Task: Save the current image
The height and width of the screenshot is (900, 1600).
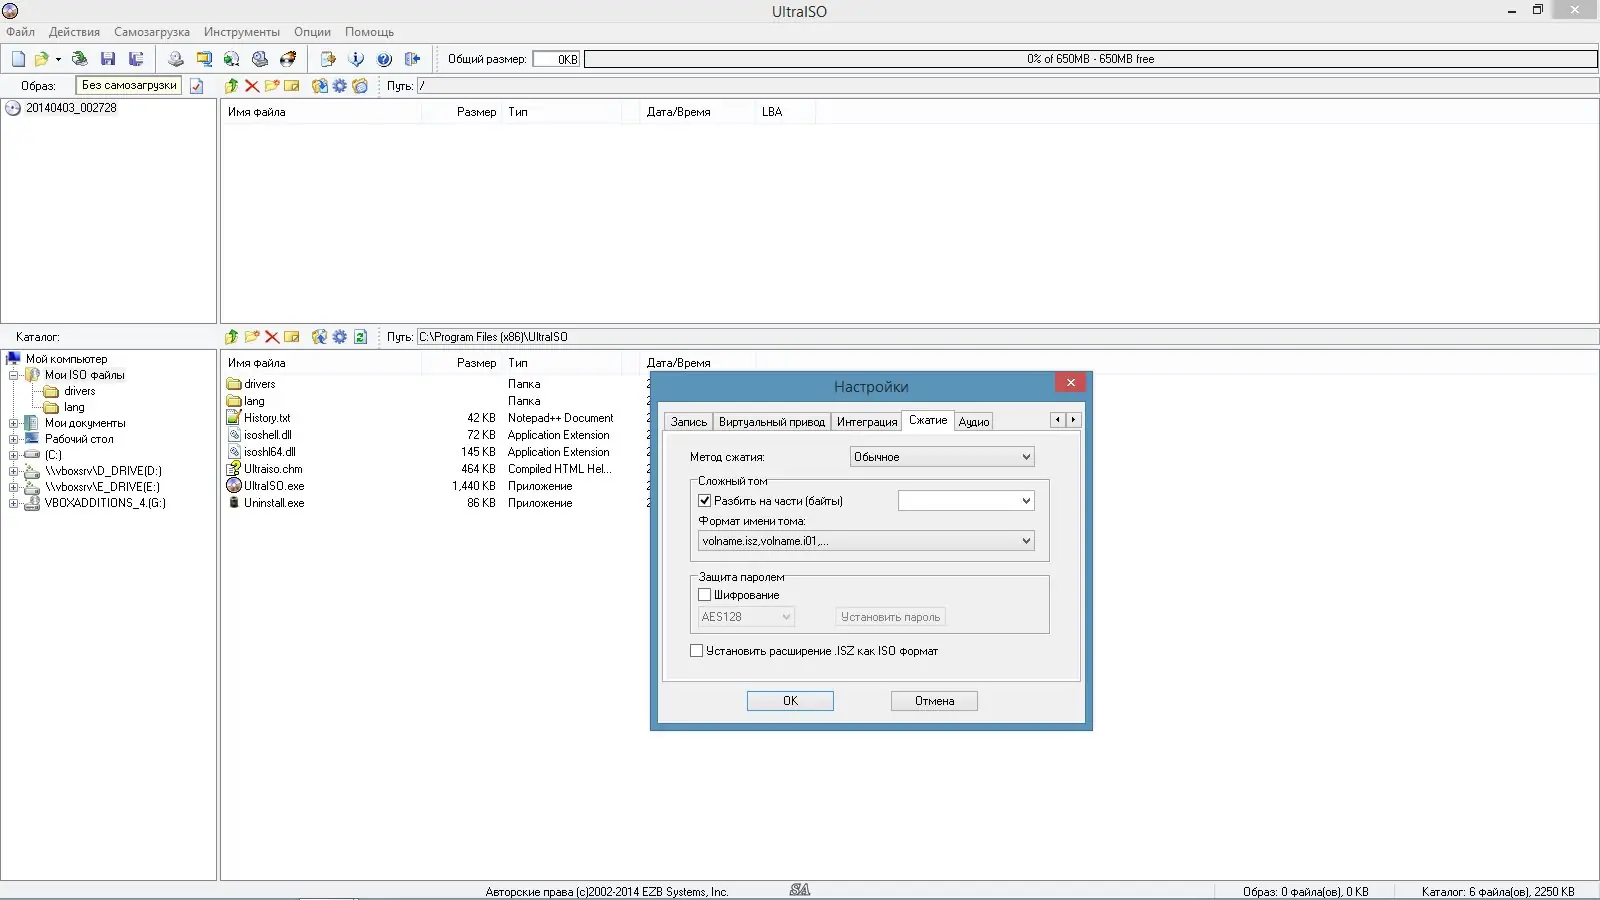Action: (x=109, y=59)
